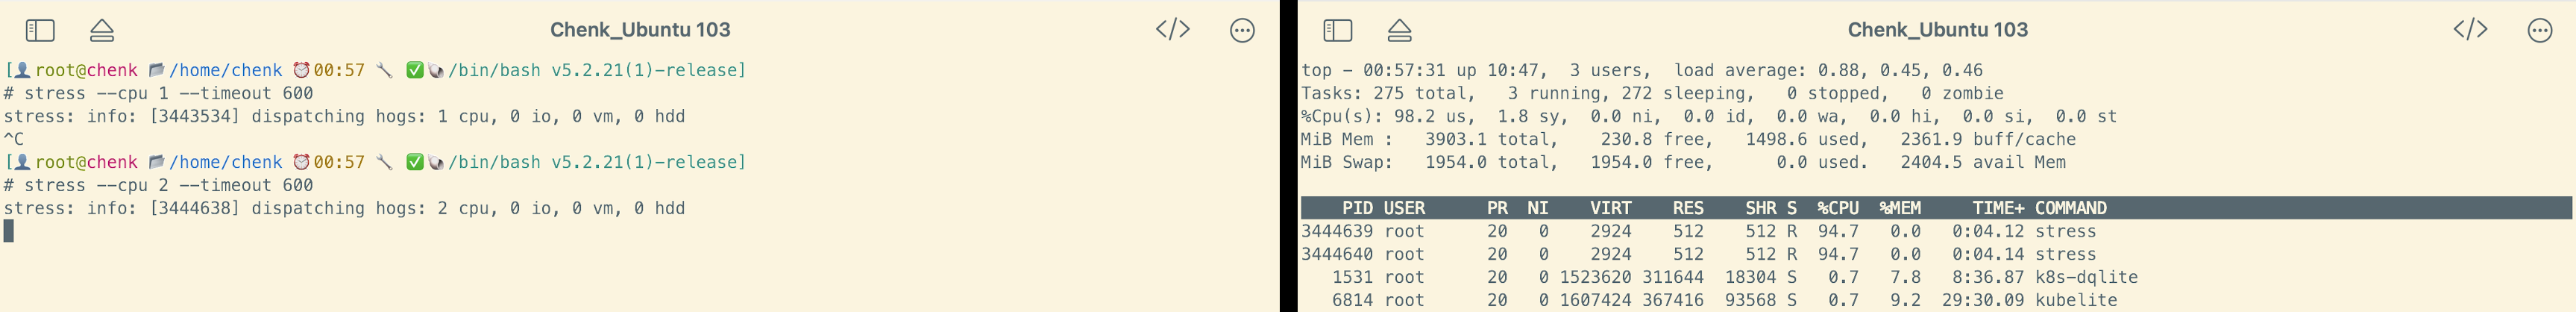2576x312 pixels.
Task: Select the kubelite process row
Action: [1700, 300]
